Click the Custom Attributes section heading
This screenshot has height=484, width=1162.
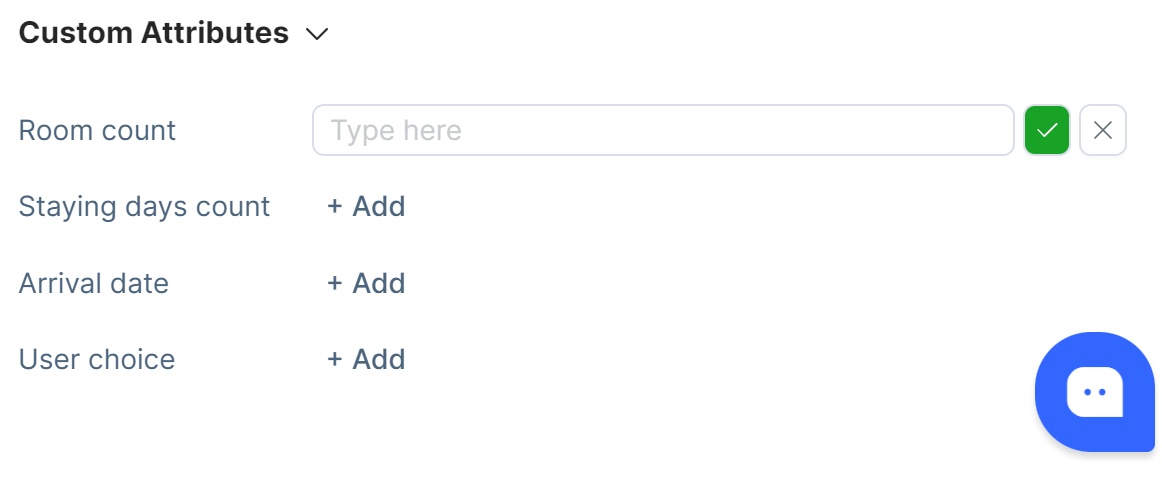(153, 33)
